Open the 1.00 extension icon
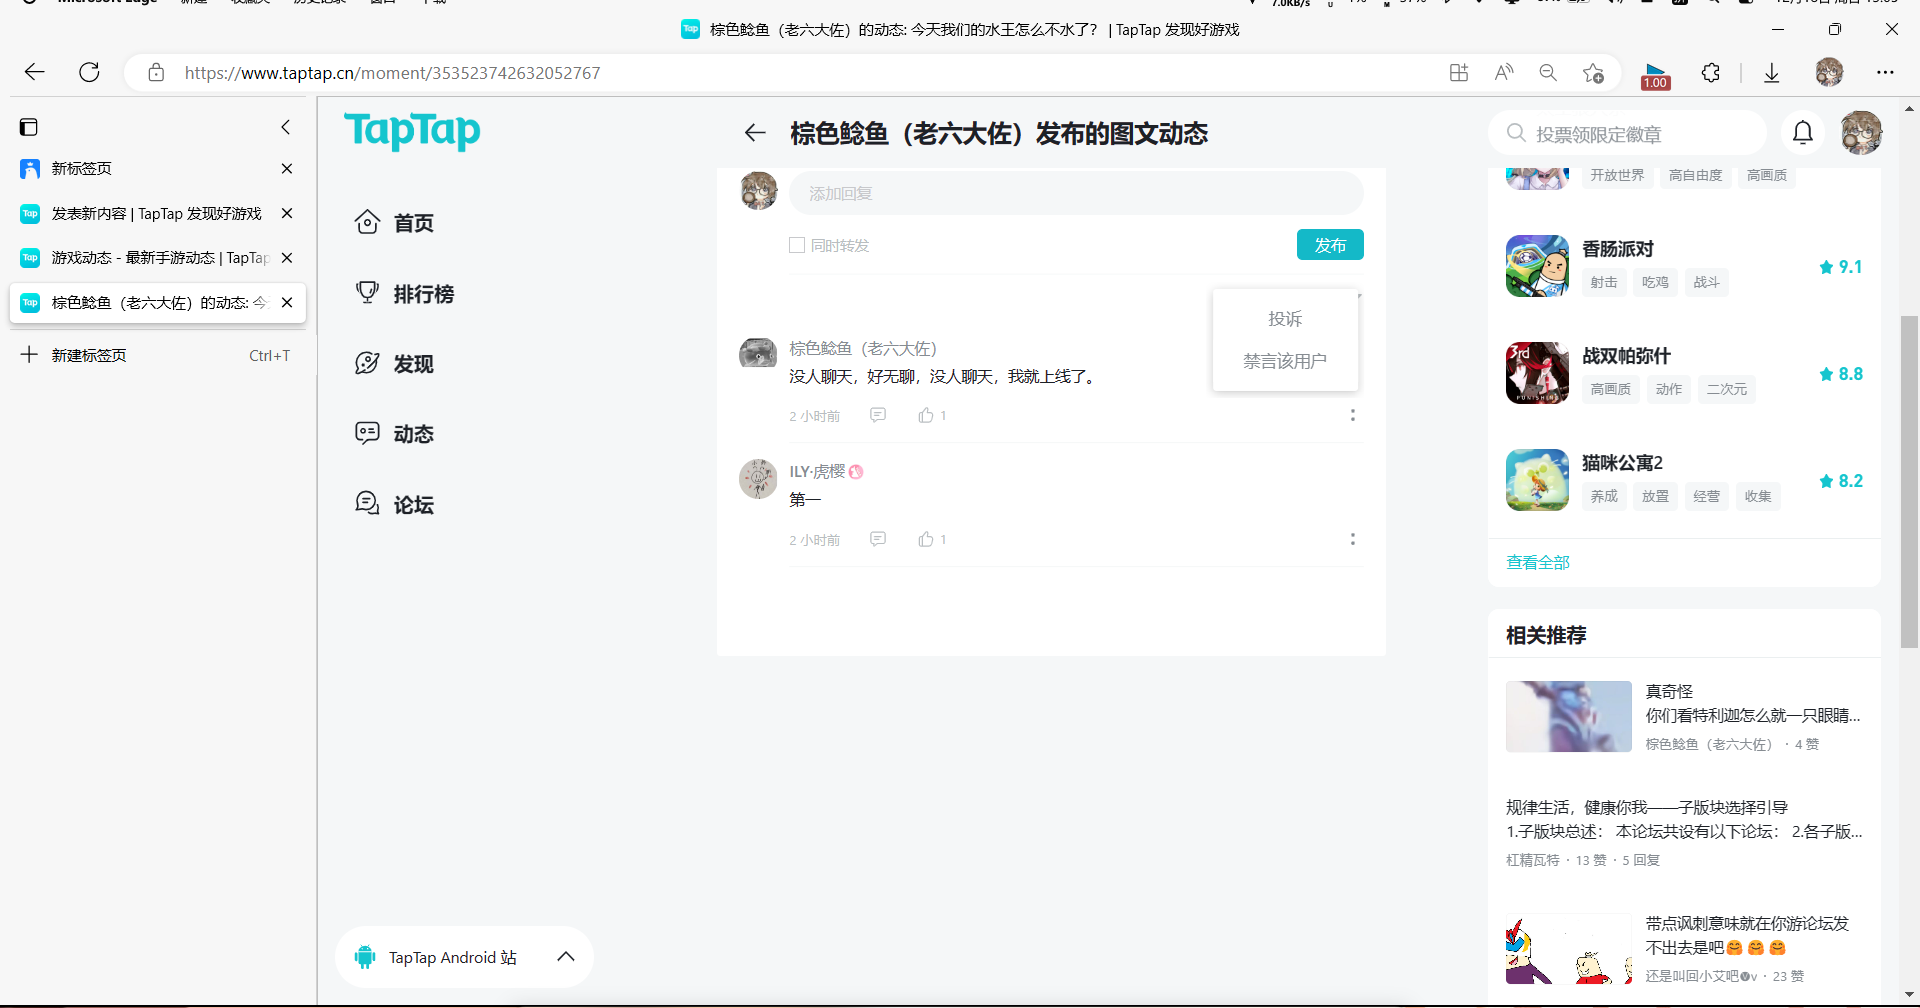The image size is (1920, 1008). click(1656, 75)
